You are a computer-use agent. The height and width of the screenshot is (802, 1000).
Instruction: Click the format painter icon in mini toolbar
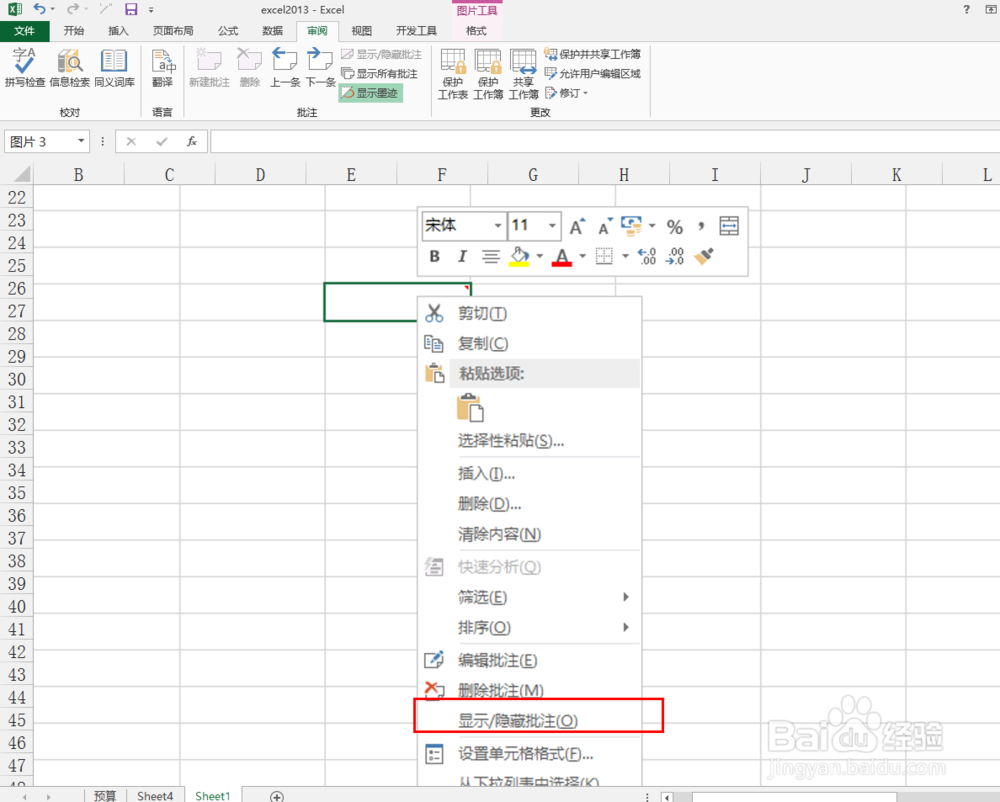click(703, 257)
